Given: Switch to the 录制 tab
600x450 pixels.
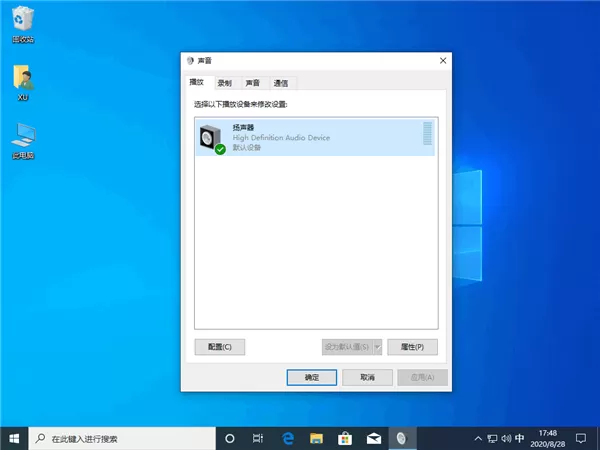Looking at the screenshot, I should click(224, 83).
